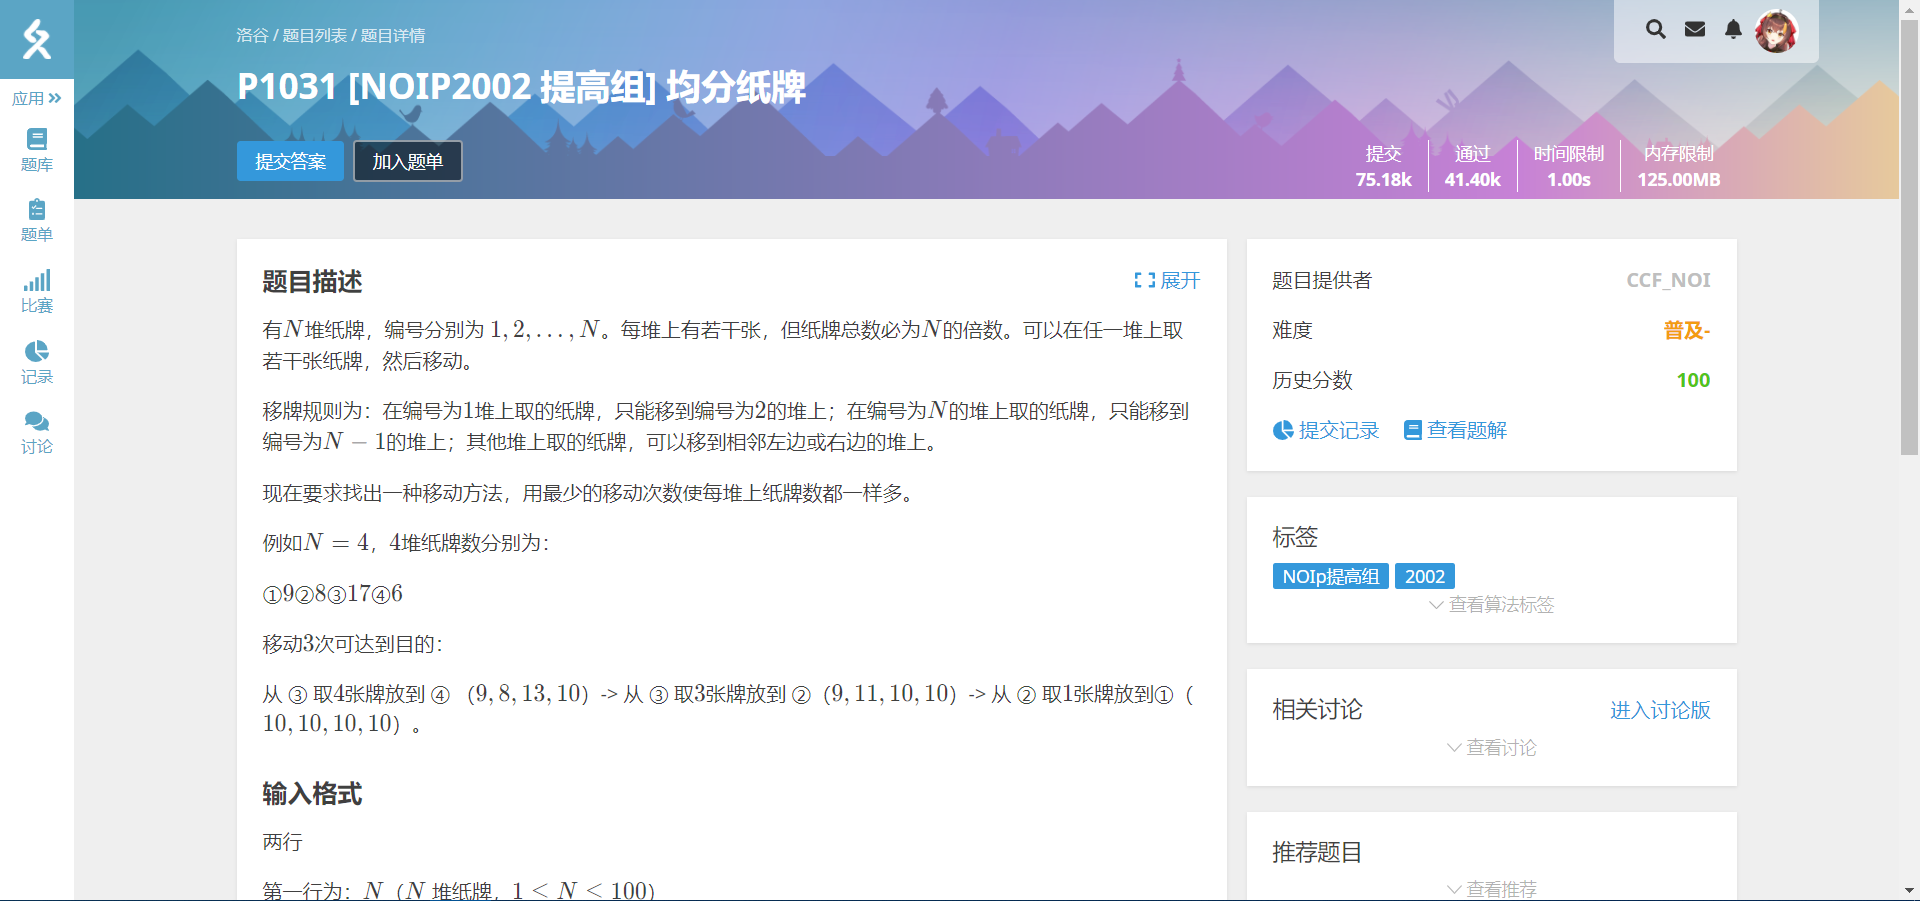Image resolution: width=1920 pixels, height=901 pixels.
Task: Open the mail envelope icon in top bar
Action: click(1695, 29)
